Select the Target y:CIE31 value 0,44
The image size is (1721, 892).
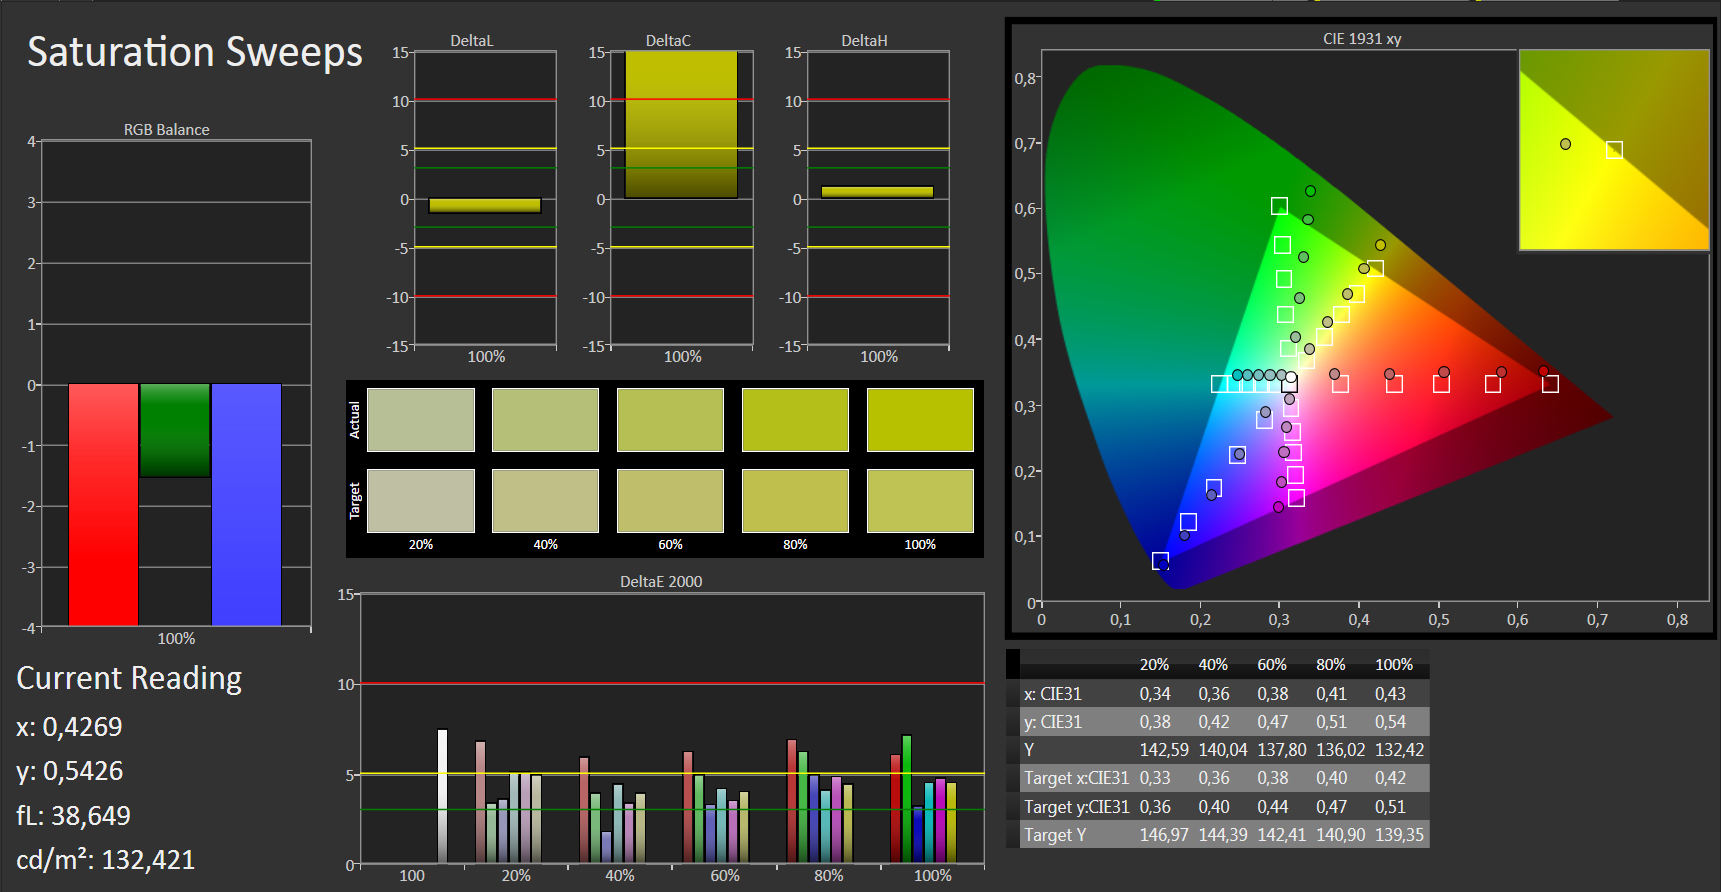pyautogui.click(x=1273, y=807)
